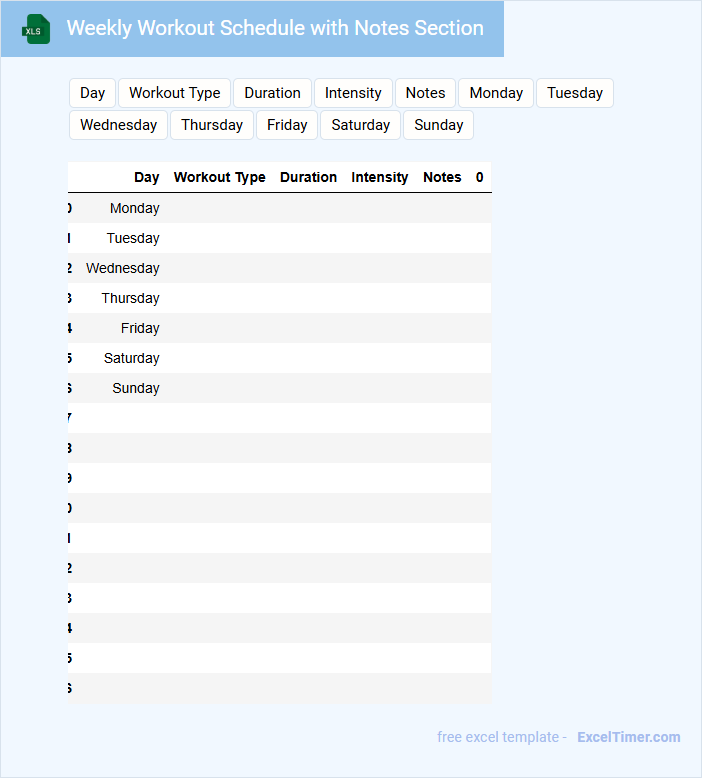
Task: Select the Day tag button
Action: (92, 93)
